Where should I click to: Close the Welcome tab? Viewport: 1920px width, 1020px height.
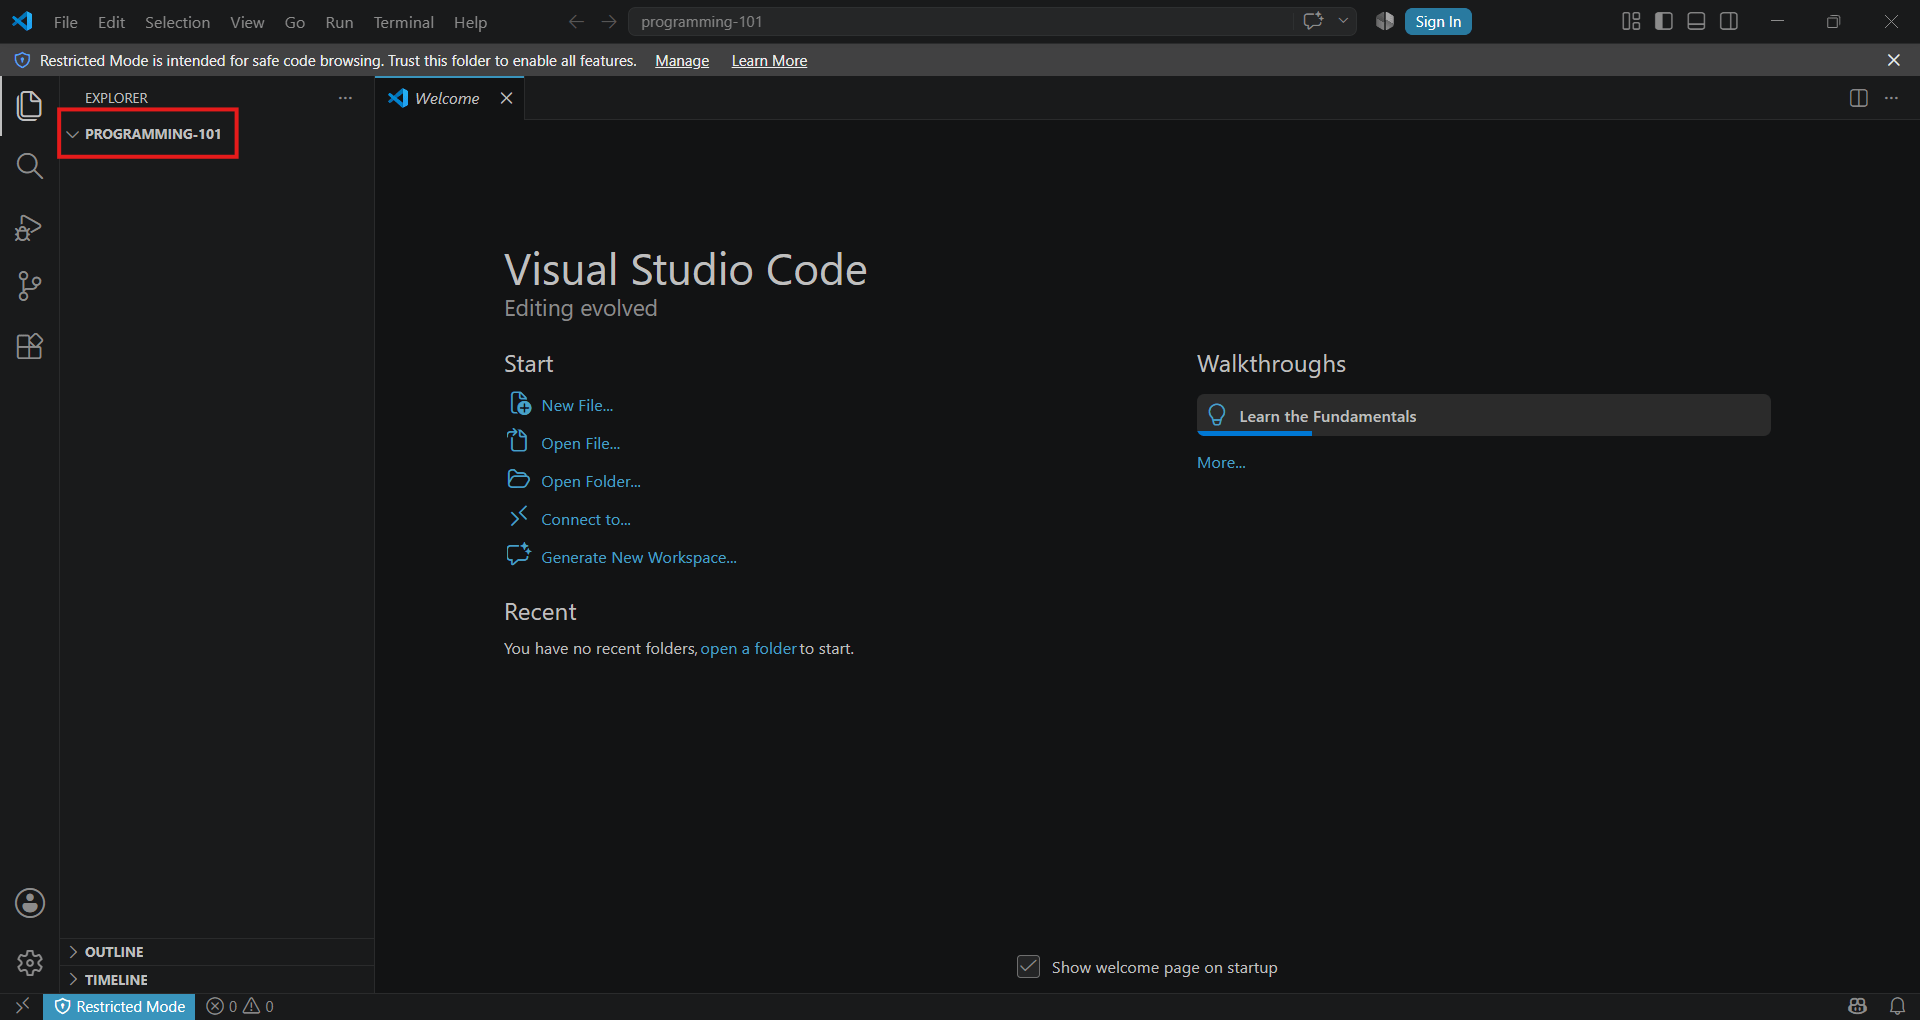(x=506, y=98)
